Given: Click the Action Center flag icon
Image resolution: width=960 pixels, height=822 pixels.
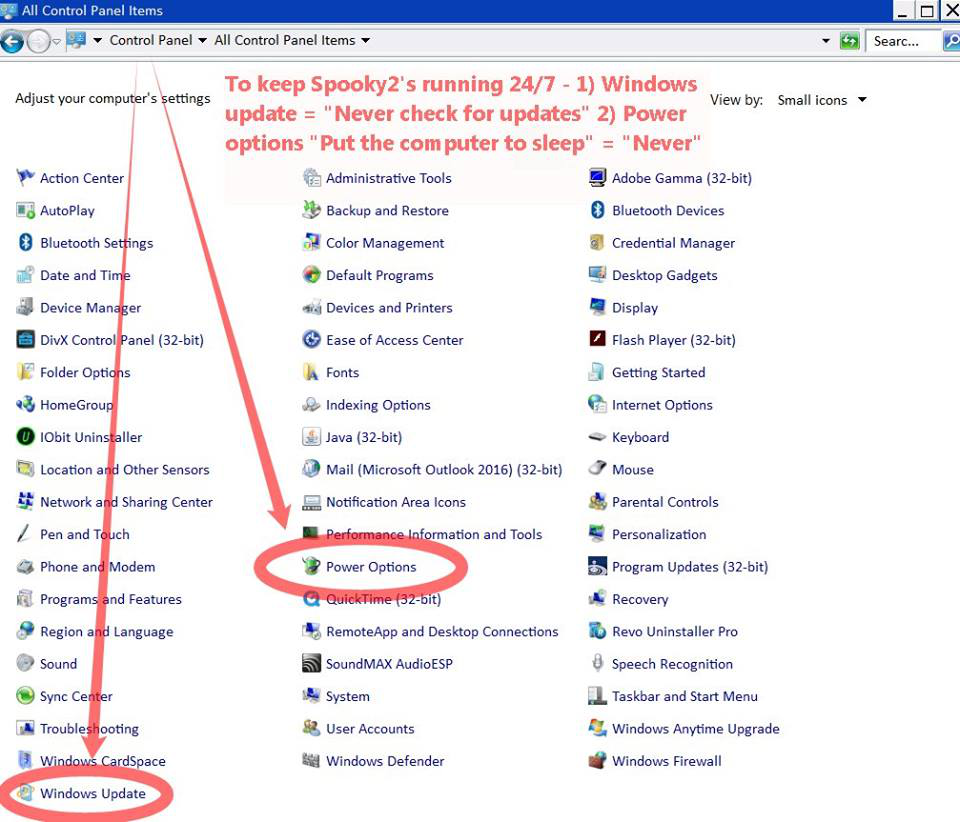Looking at the screenshot, I should point(25,178).
